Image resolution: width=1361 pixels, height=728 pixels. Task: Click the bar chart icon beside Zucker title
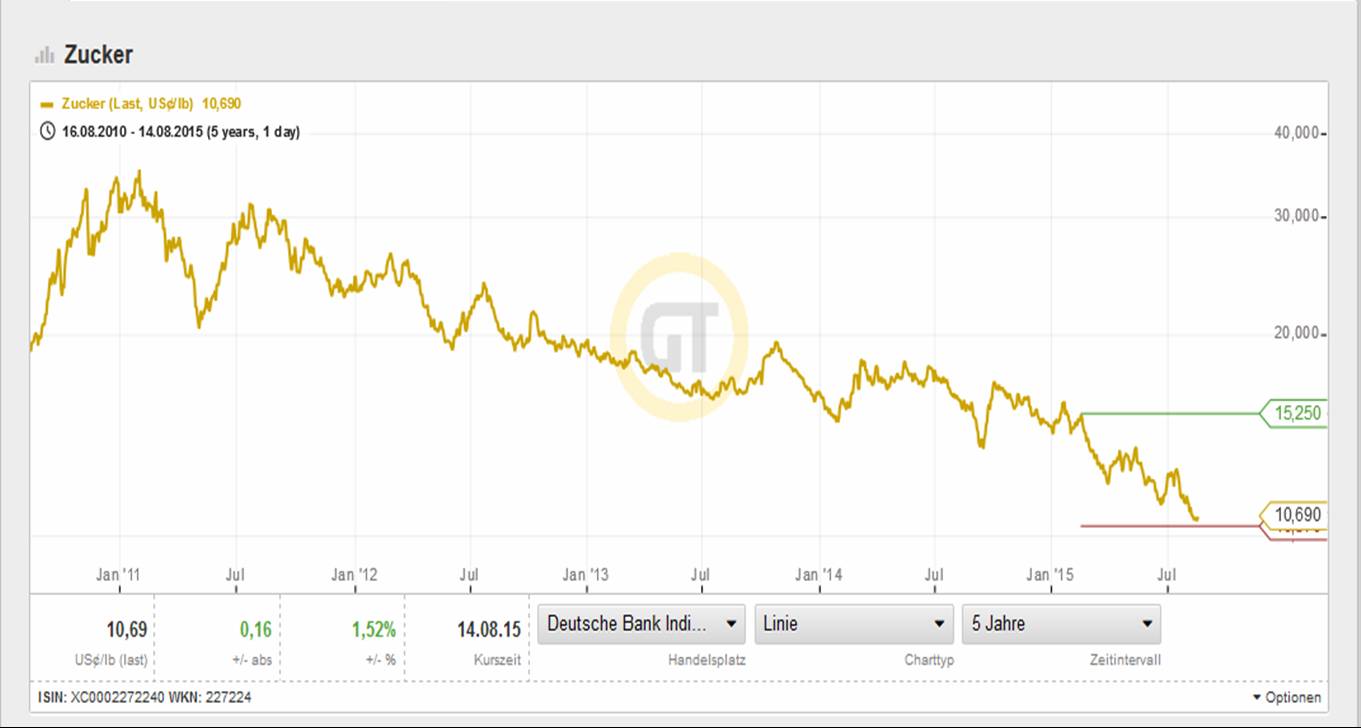coord(44,55)
